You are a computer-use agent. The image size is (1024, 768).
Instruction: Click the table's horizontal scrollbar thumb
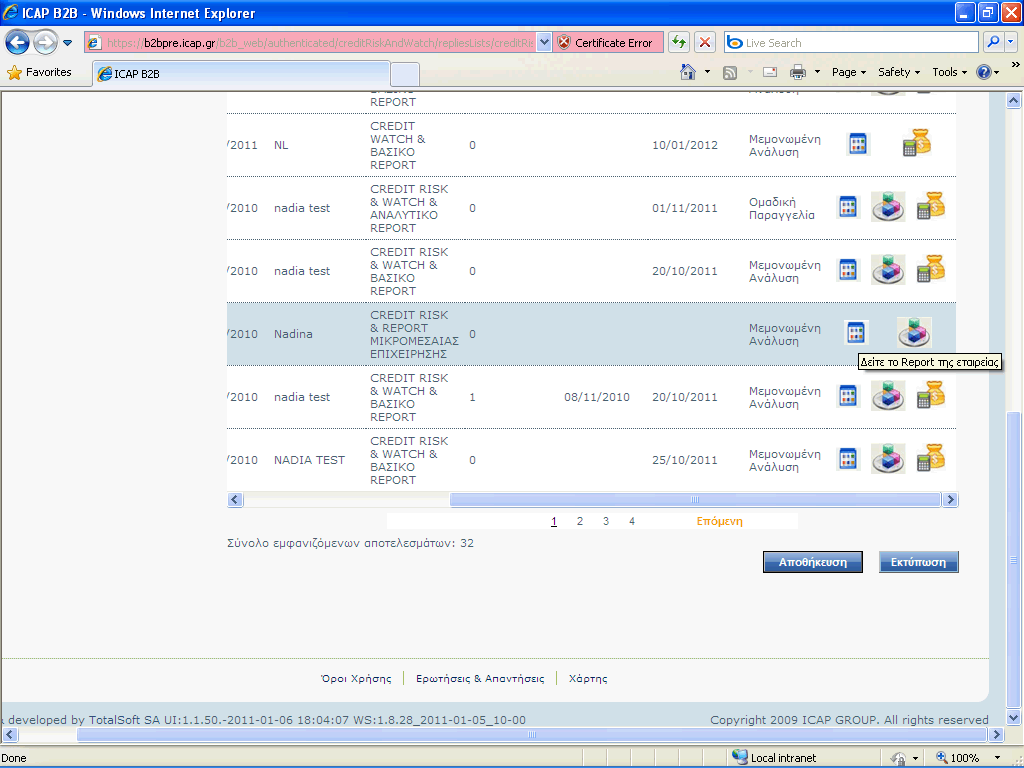[695, 500]
